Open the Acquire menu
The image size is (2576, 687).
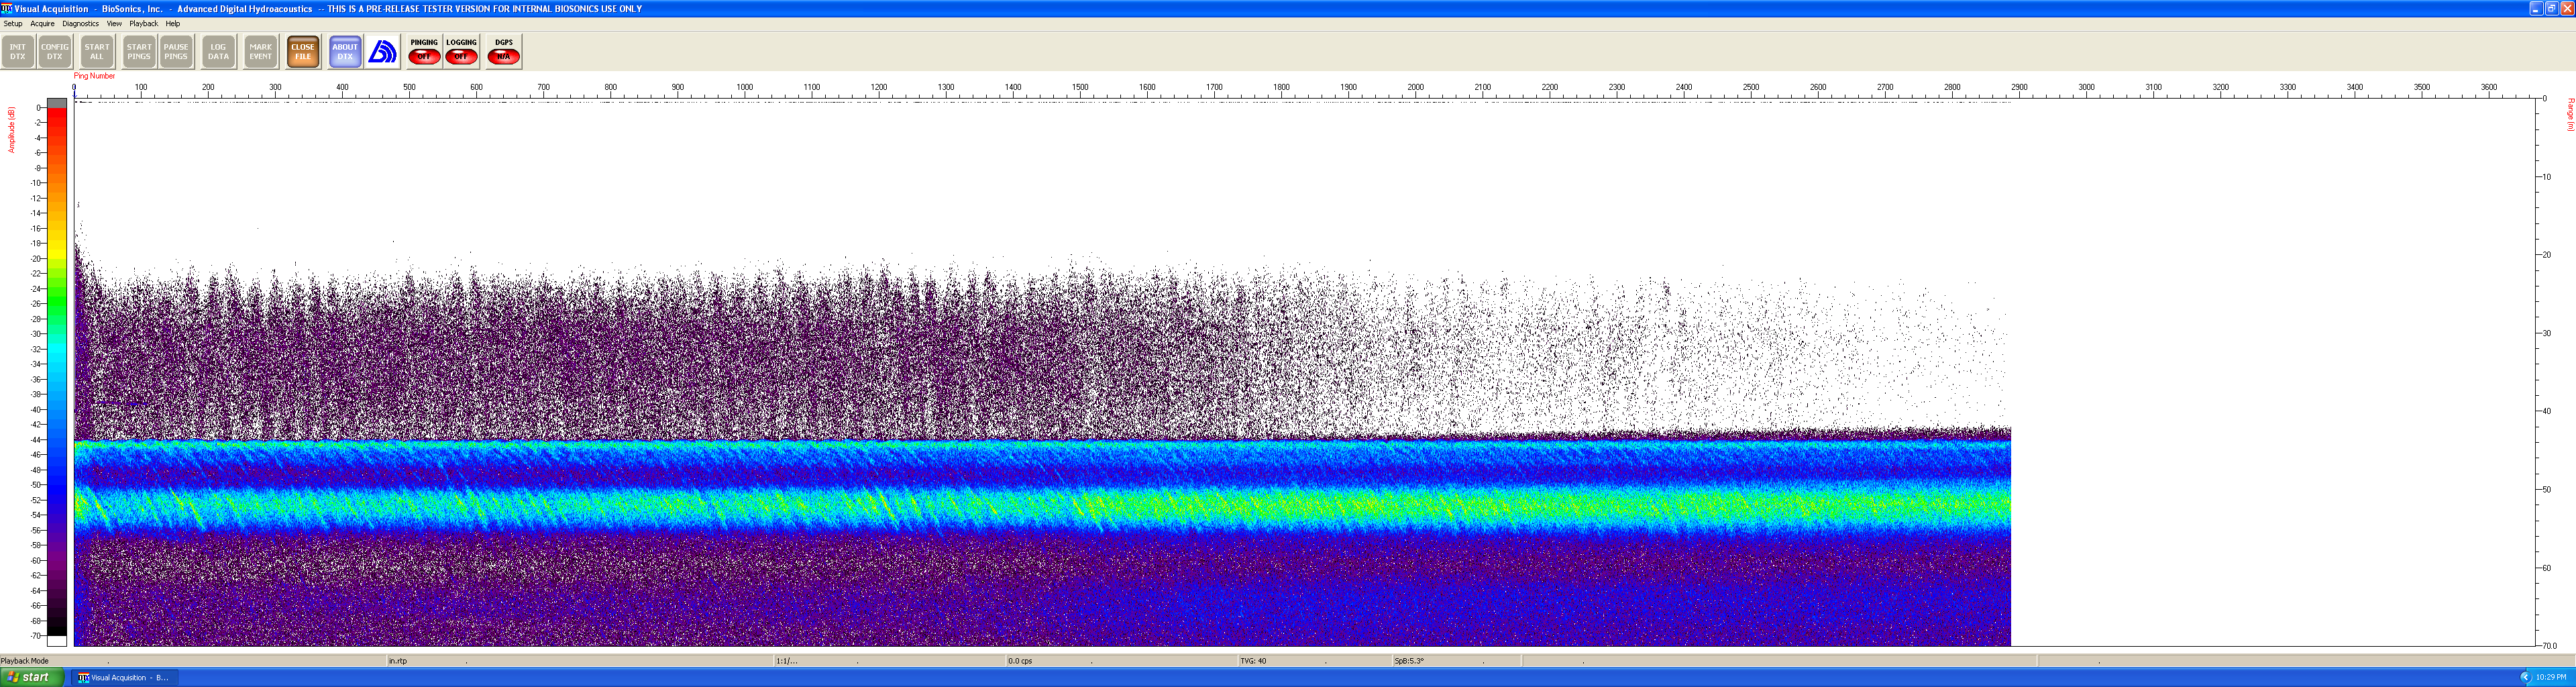(x=42, y=24)
